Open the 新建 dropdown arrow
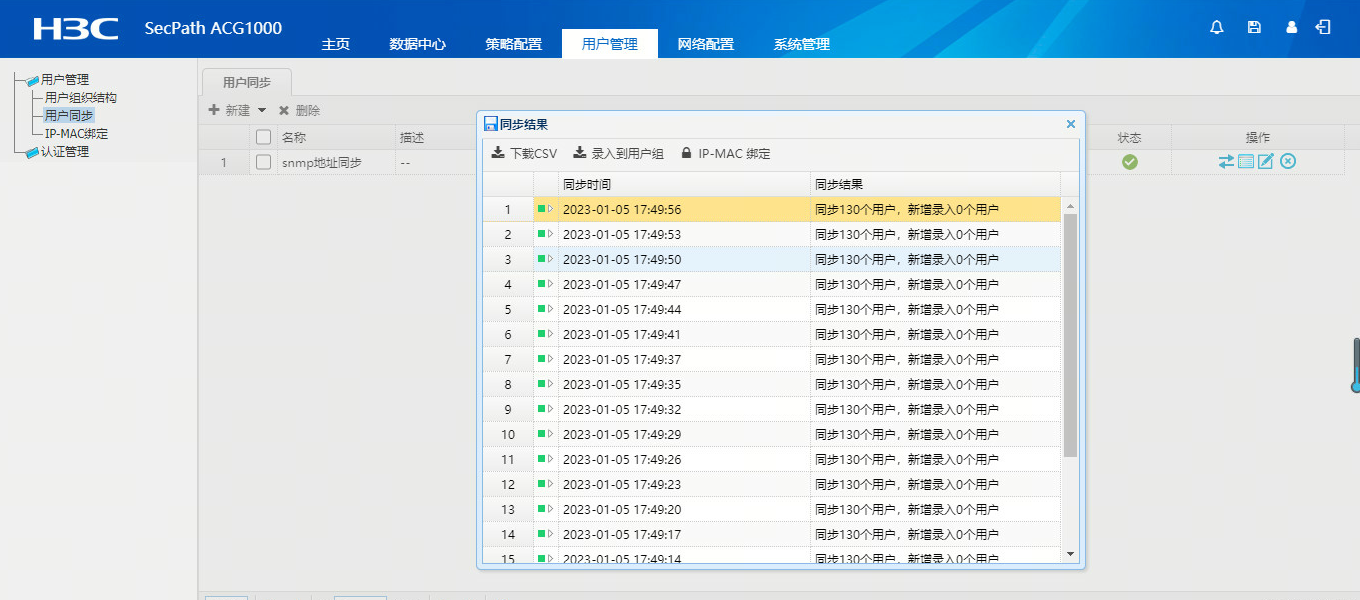This screenshot has width=1360, height=600. [x=262, y=110]
